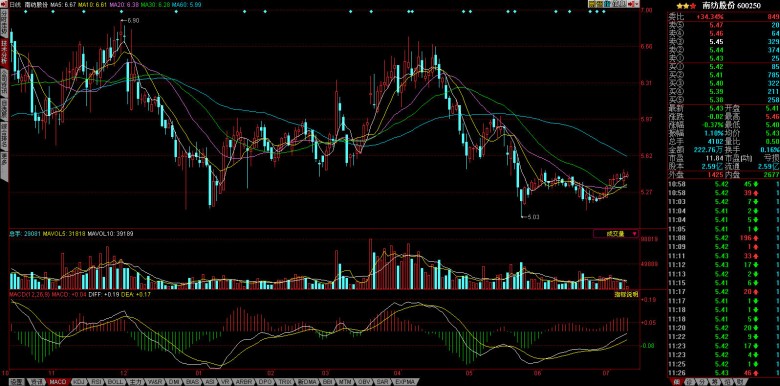Screen dimensions: 780x386
Task: Click the 技术分析 red sidebar tab
Action: tap(4, 53)
